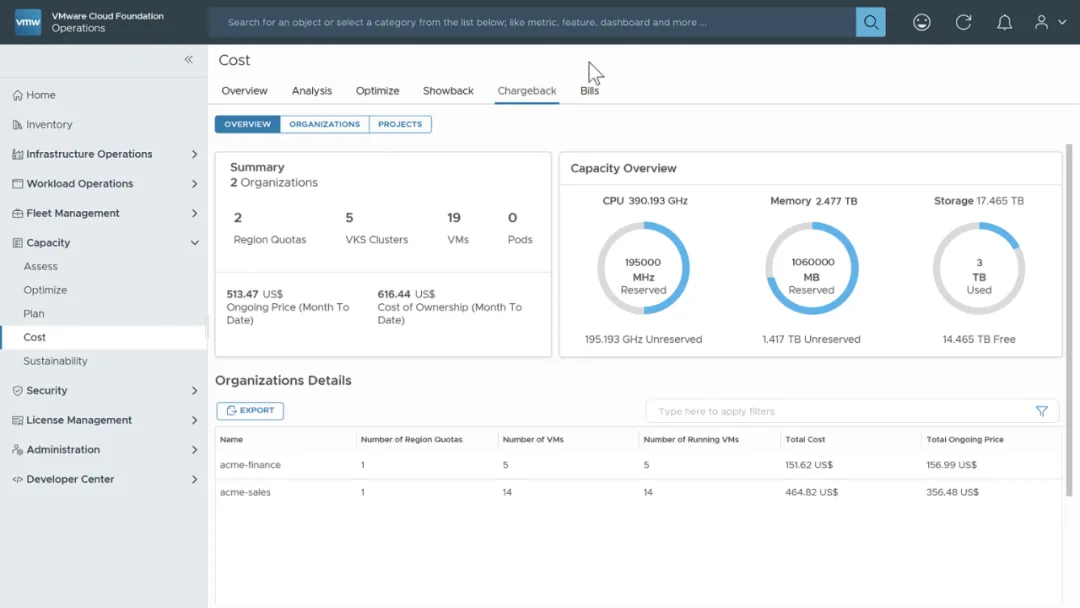Collapse the left navigation sidebar

pyautogui.click(x=188, y=60)
